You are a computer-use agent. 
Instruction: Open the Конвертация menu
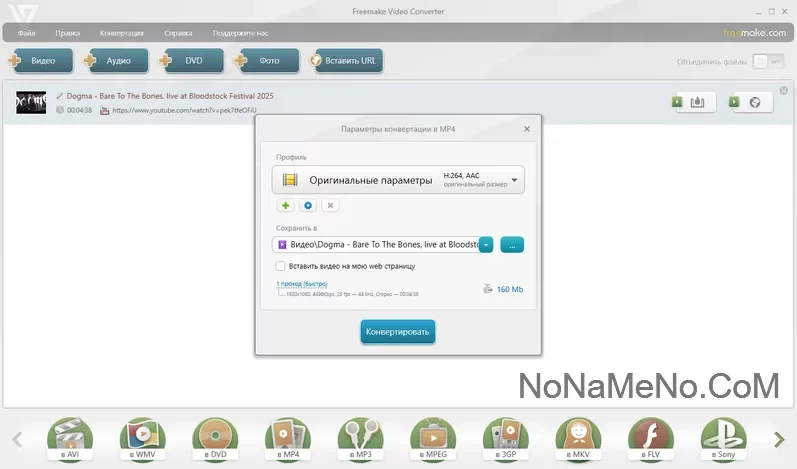(122, 33)
